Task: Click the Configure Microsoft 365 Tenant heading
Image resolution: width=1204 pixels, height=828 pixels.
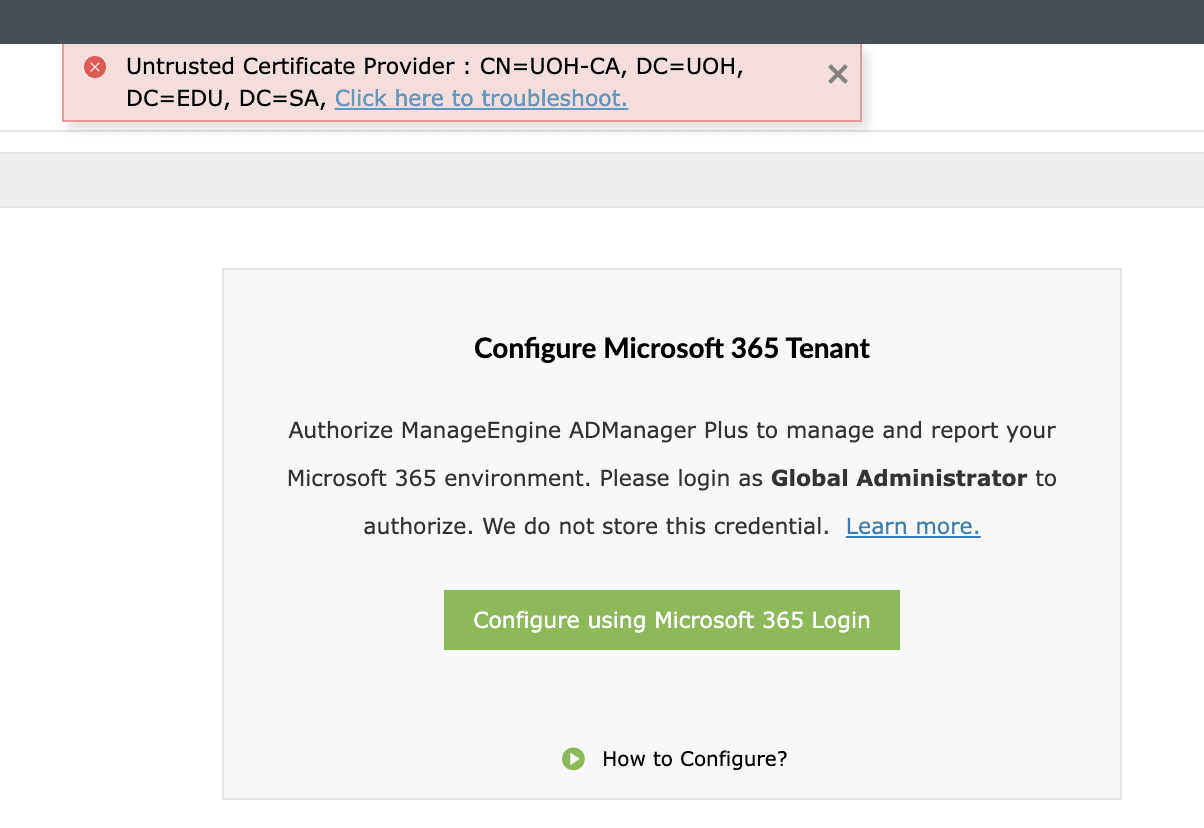Action: tap(671, 348)
